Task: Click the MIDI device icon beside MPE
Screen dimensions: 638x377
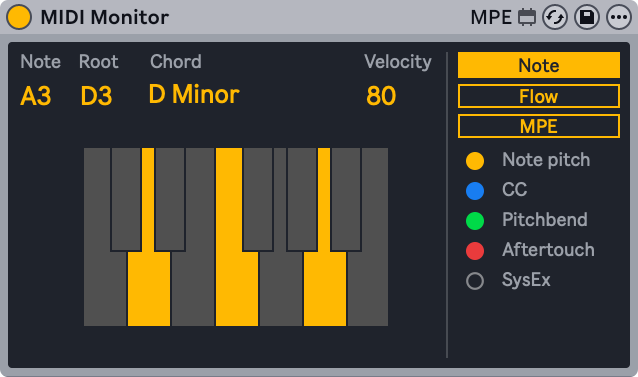Action: pos(527,17)
